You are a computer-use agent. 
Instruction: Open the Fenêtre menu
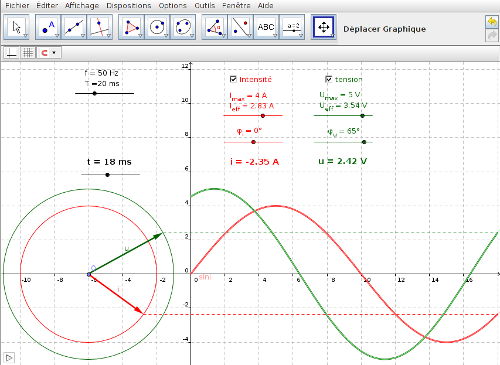click(x=236, y=6)
